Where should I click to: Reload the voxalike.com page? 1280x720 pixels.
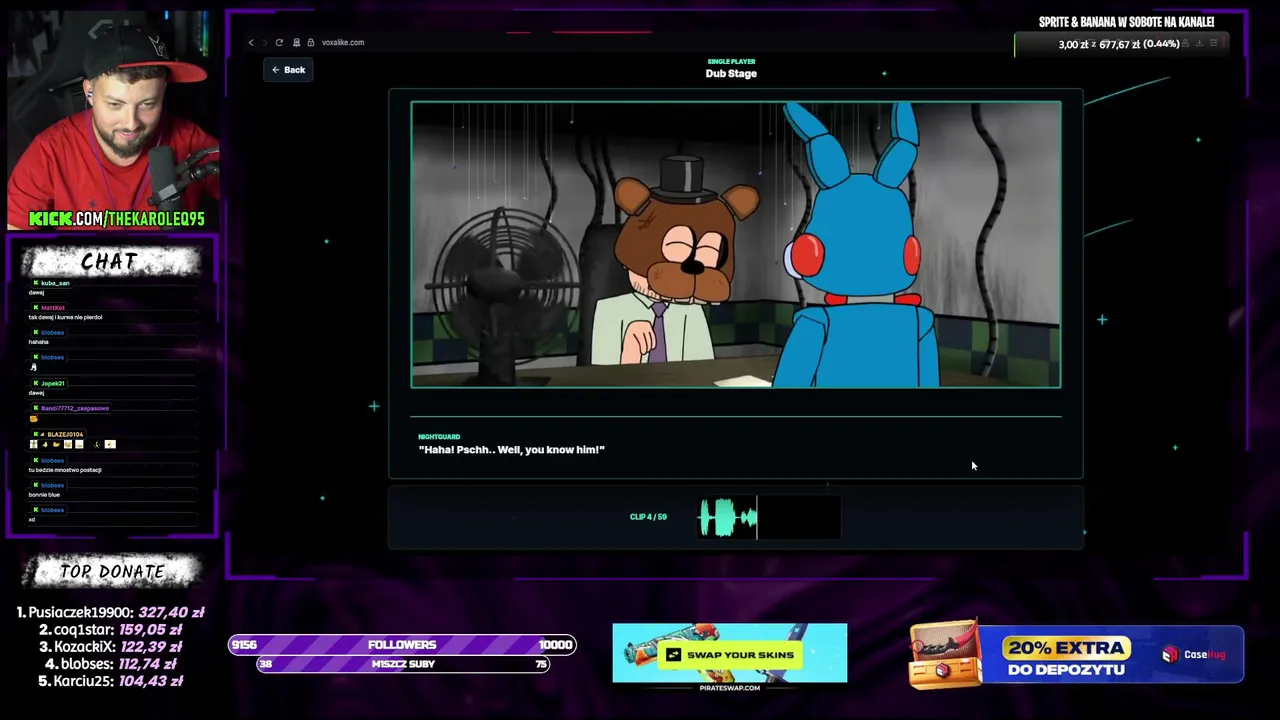tap(279, 43)
